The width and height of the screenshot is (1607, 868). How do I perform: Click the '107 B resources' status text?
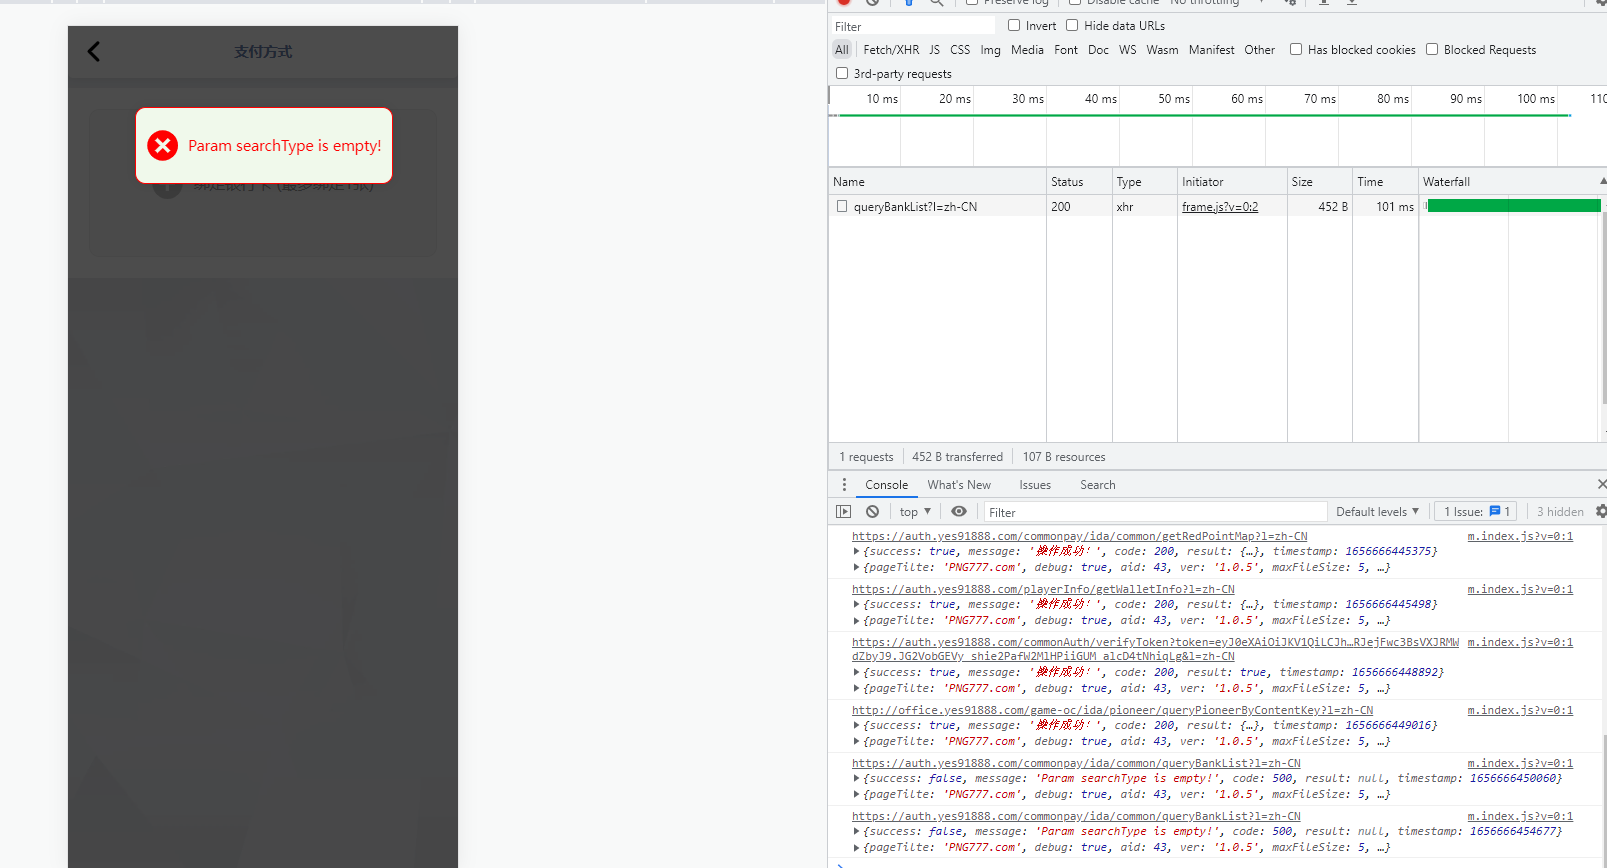click(1064, 457)
